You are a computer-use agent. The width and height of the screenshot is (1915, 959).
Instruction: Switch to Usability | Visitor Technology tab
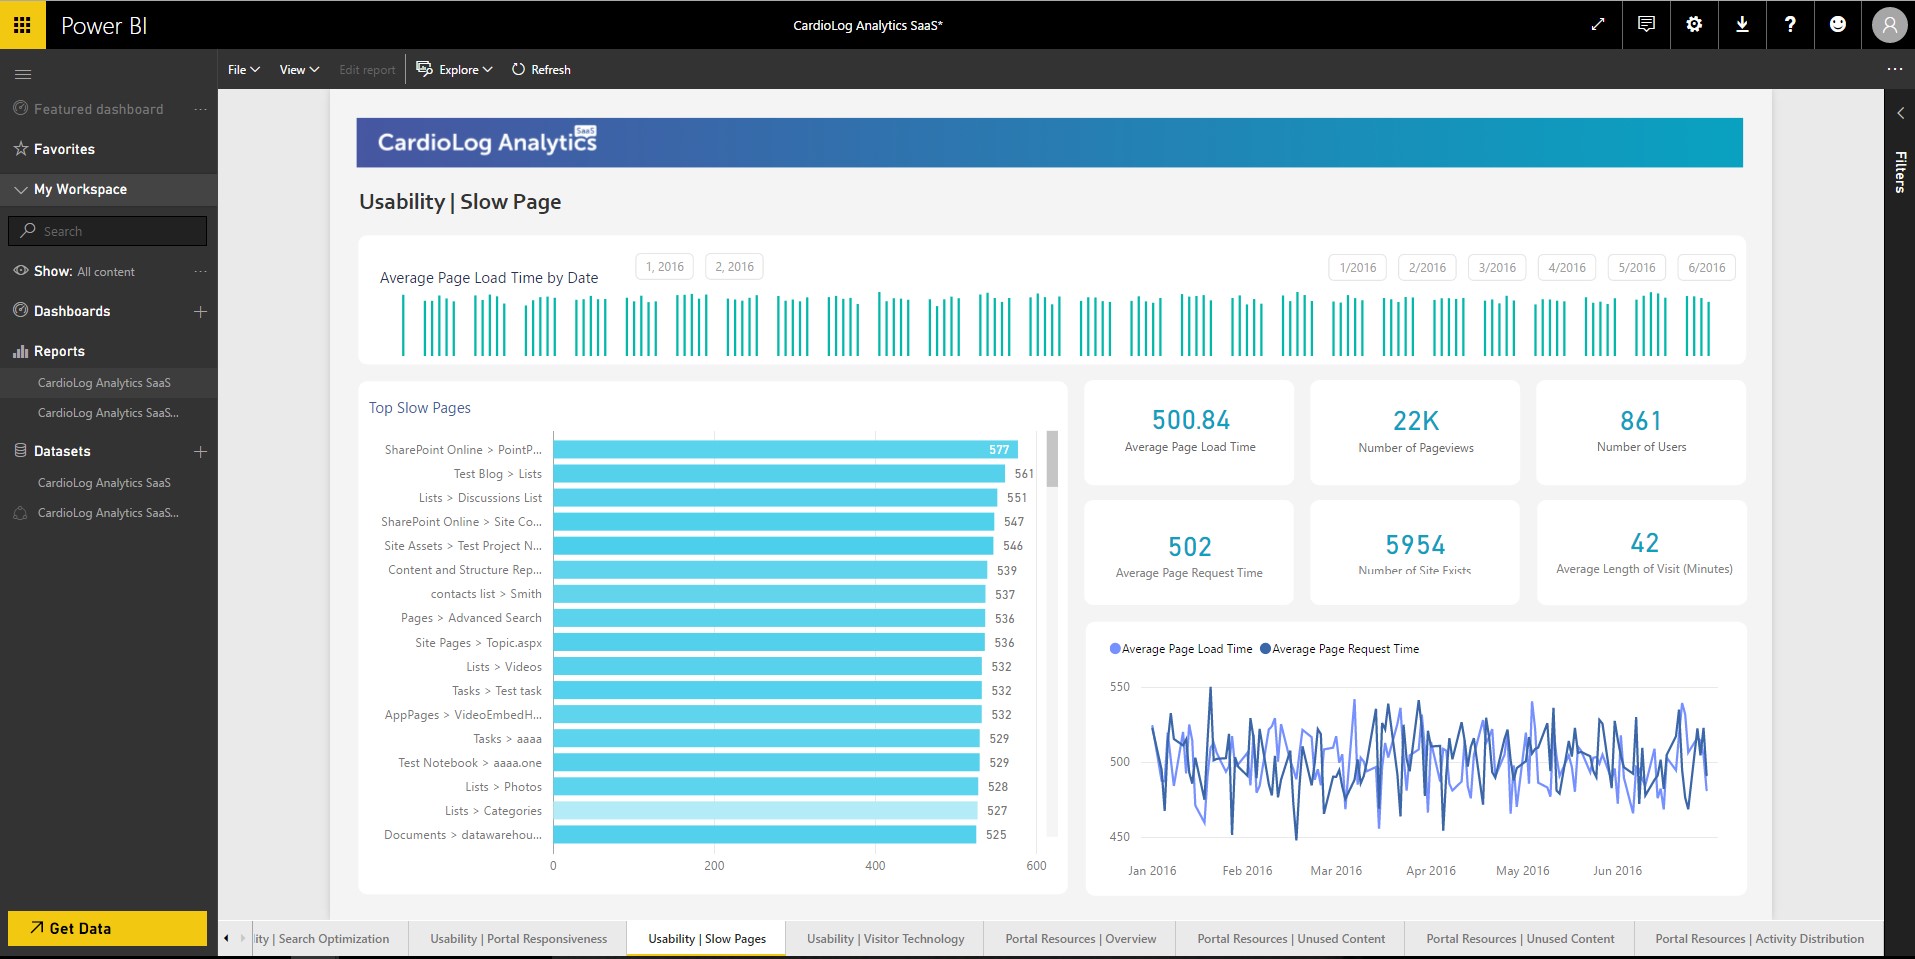885,939
